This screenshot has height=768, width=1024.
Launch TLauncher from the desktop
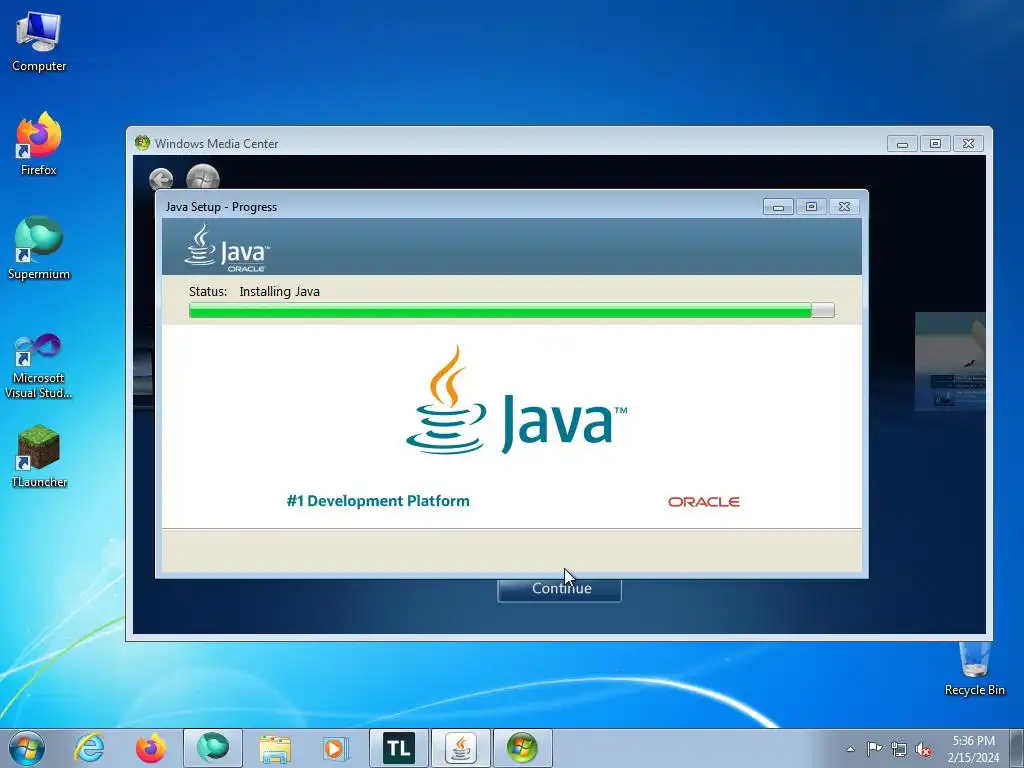(x=39, y=456)
